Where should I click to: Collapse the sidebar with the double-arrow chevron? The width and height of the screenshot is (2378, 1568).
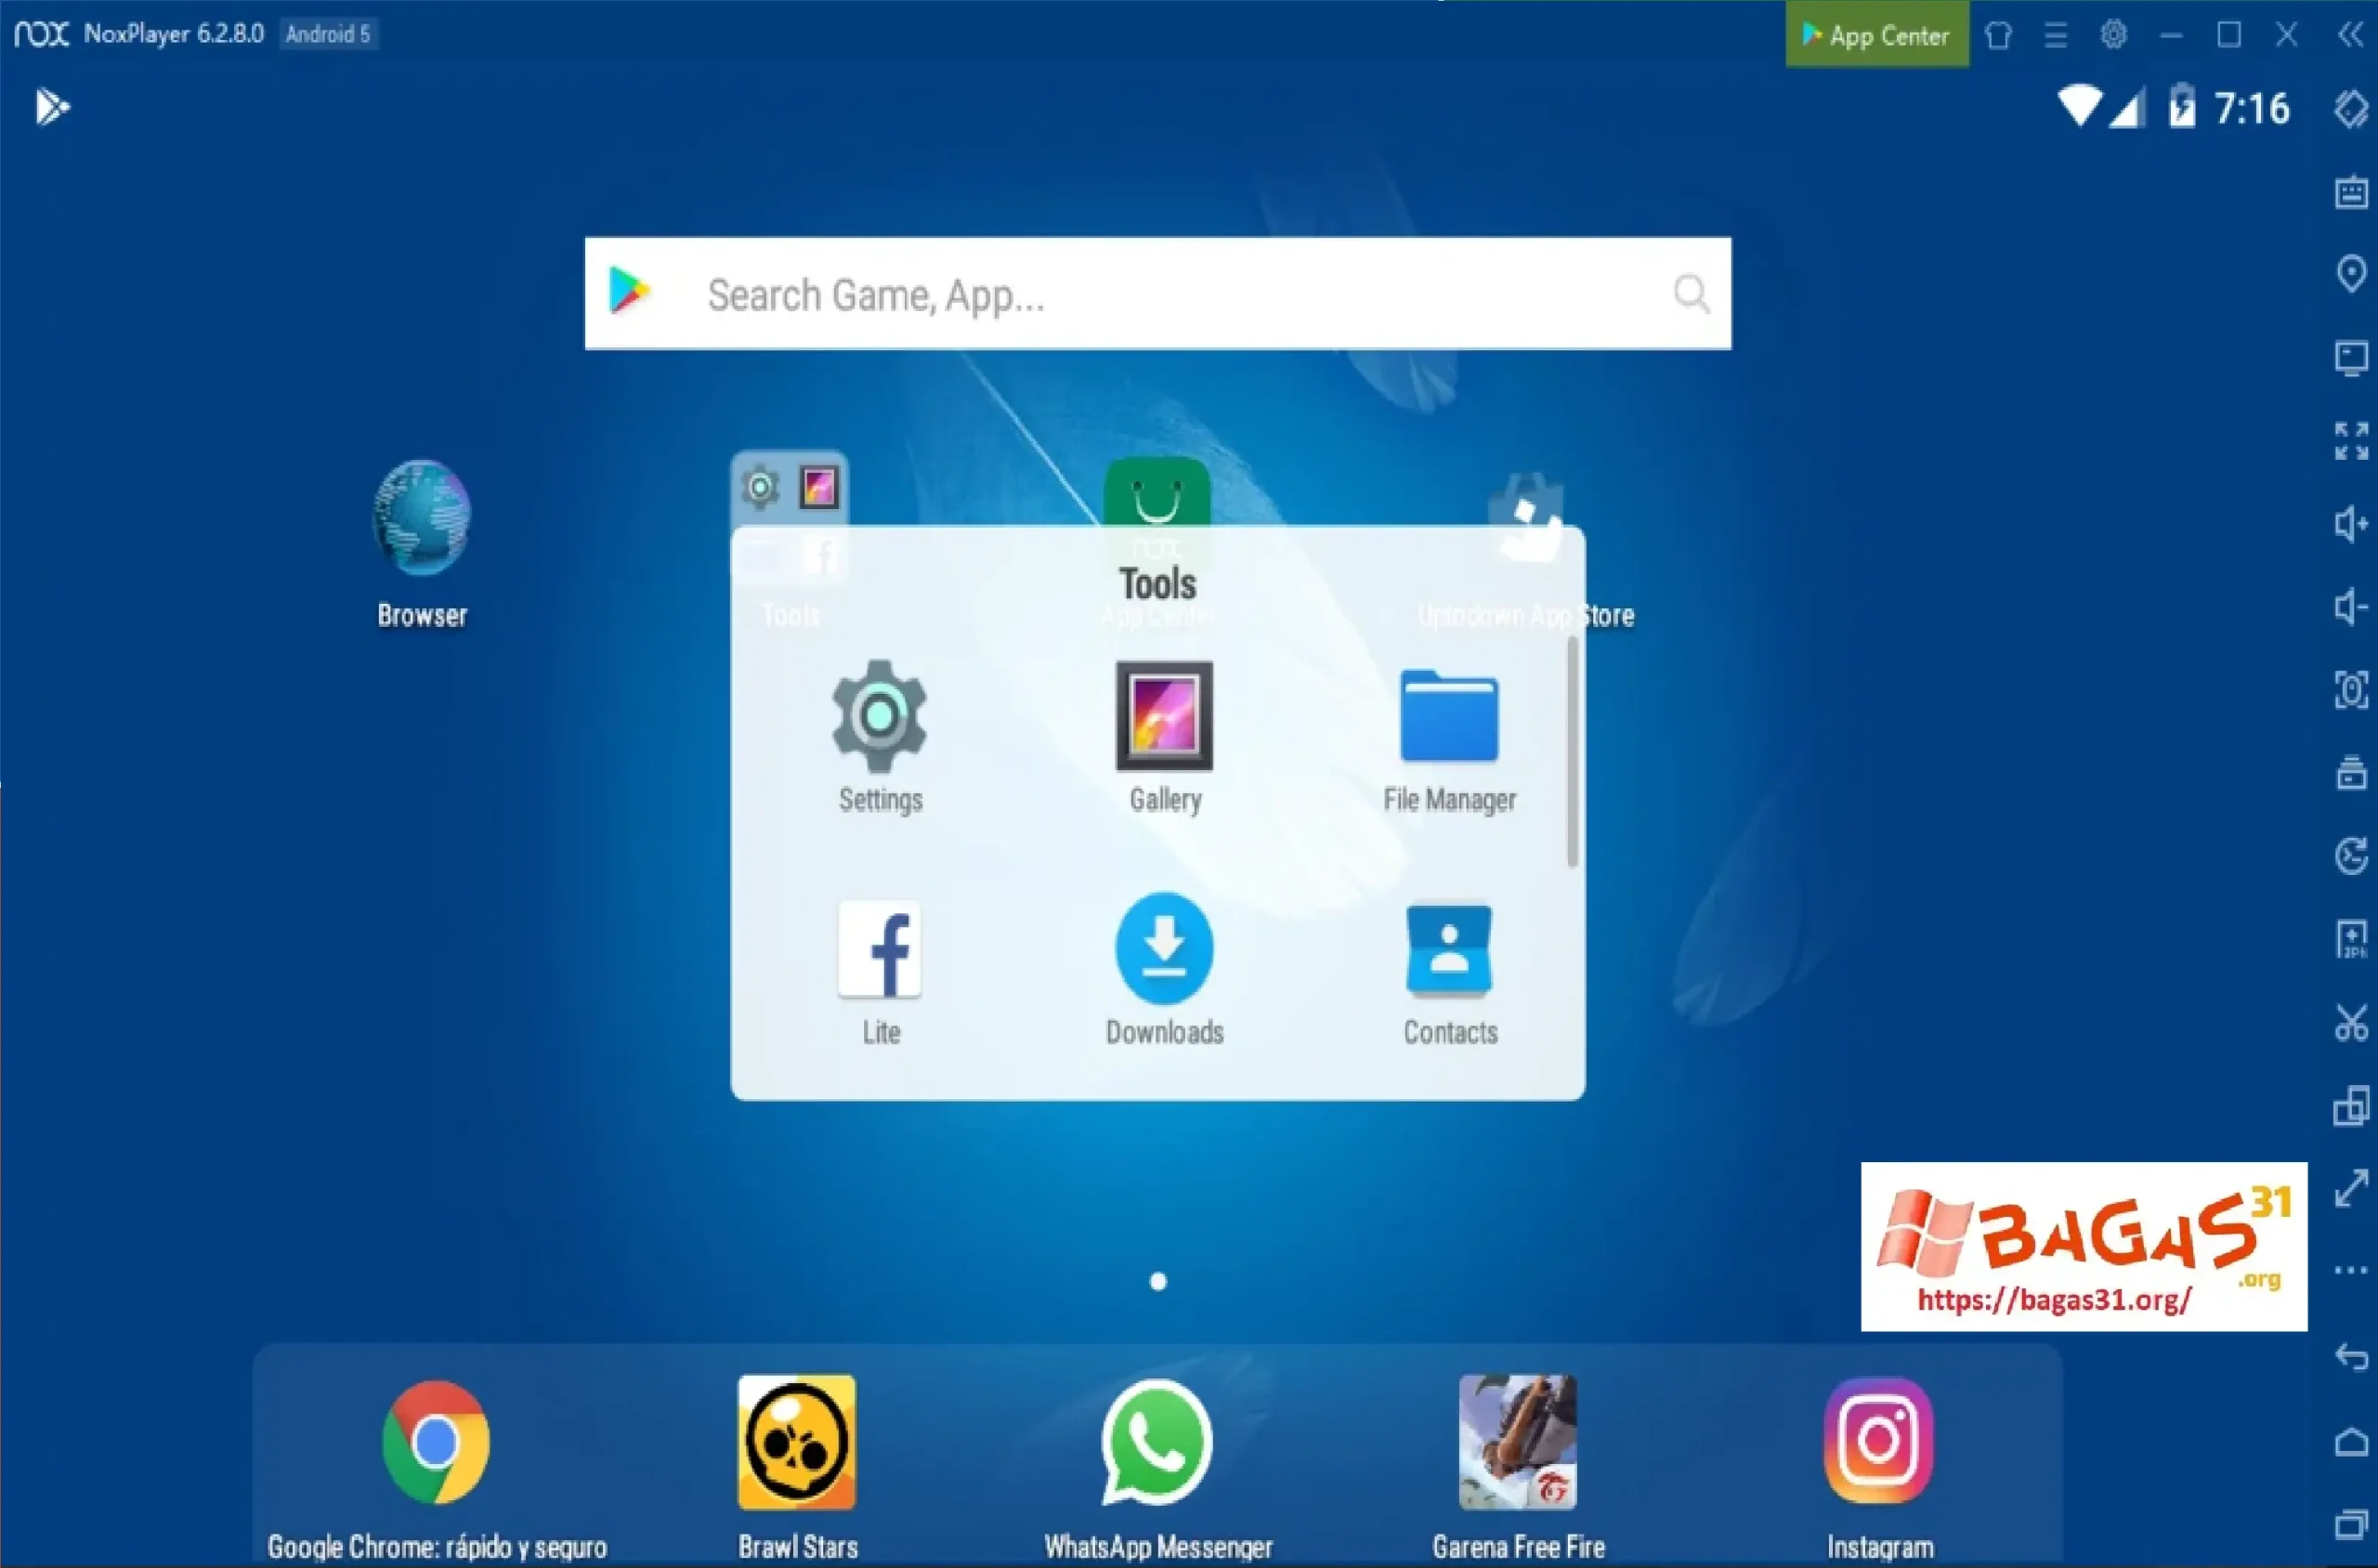click(2350, 35)
